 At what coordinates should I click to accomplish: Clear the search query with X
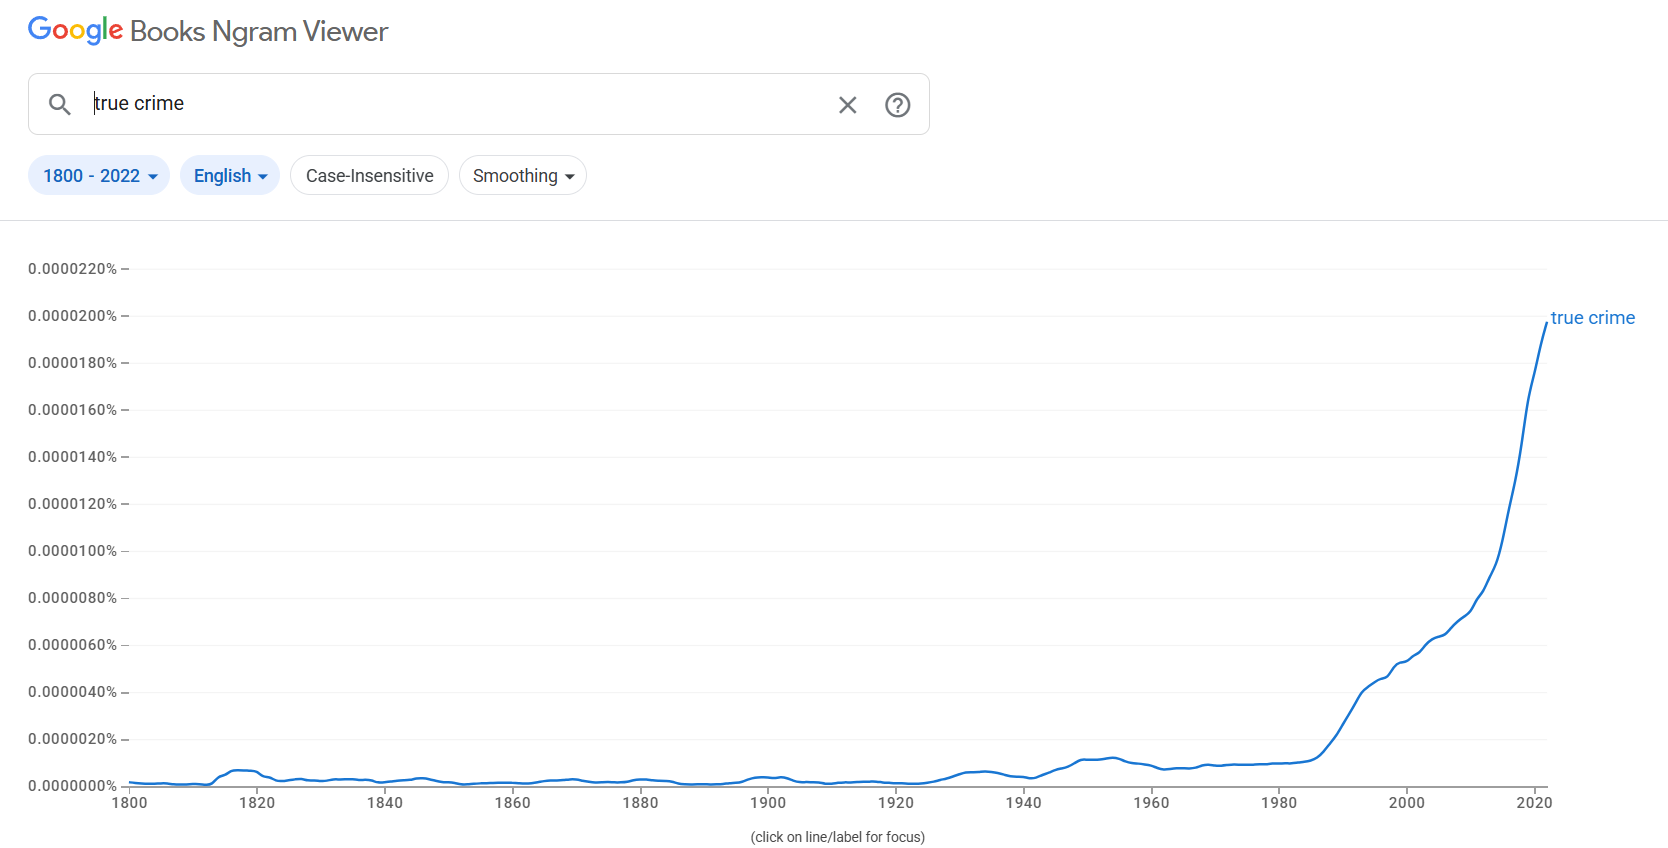847,104
